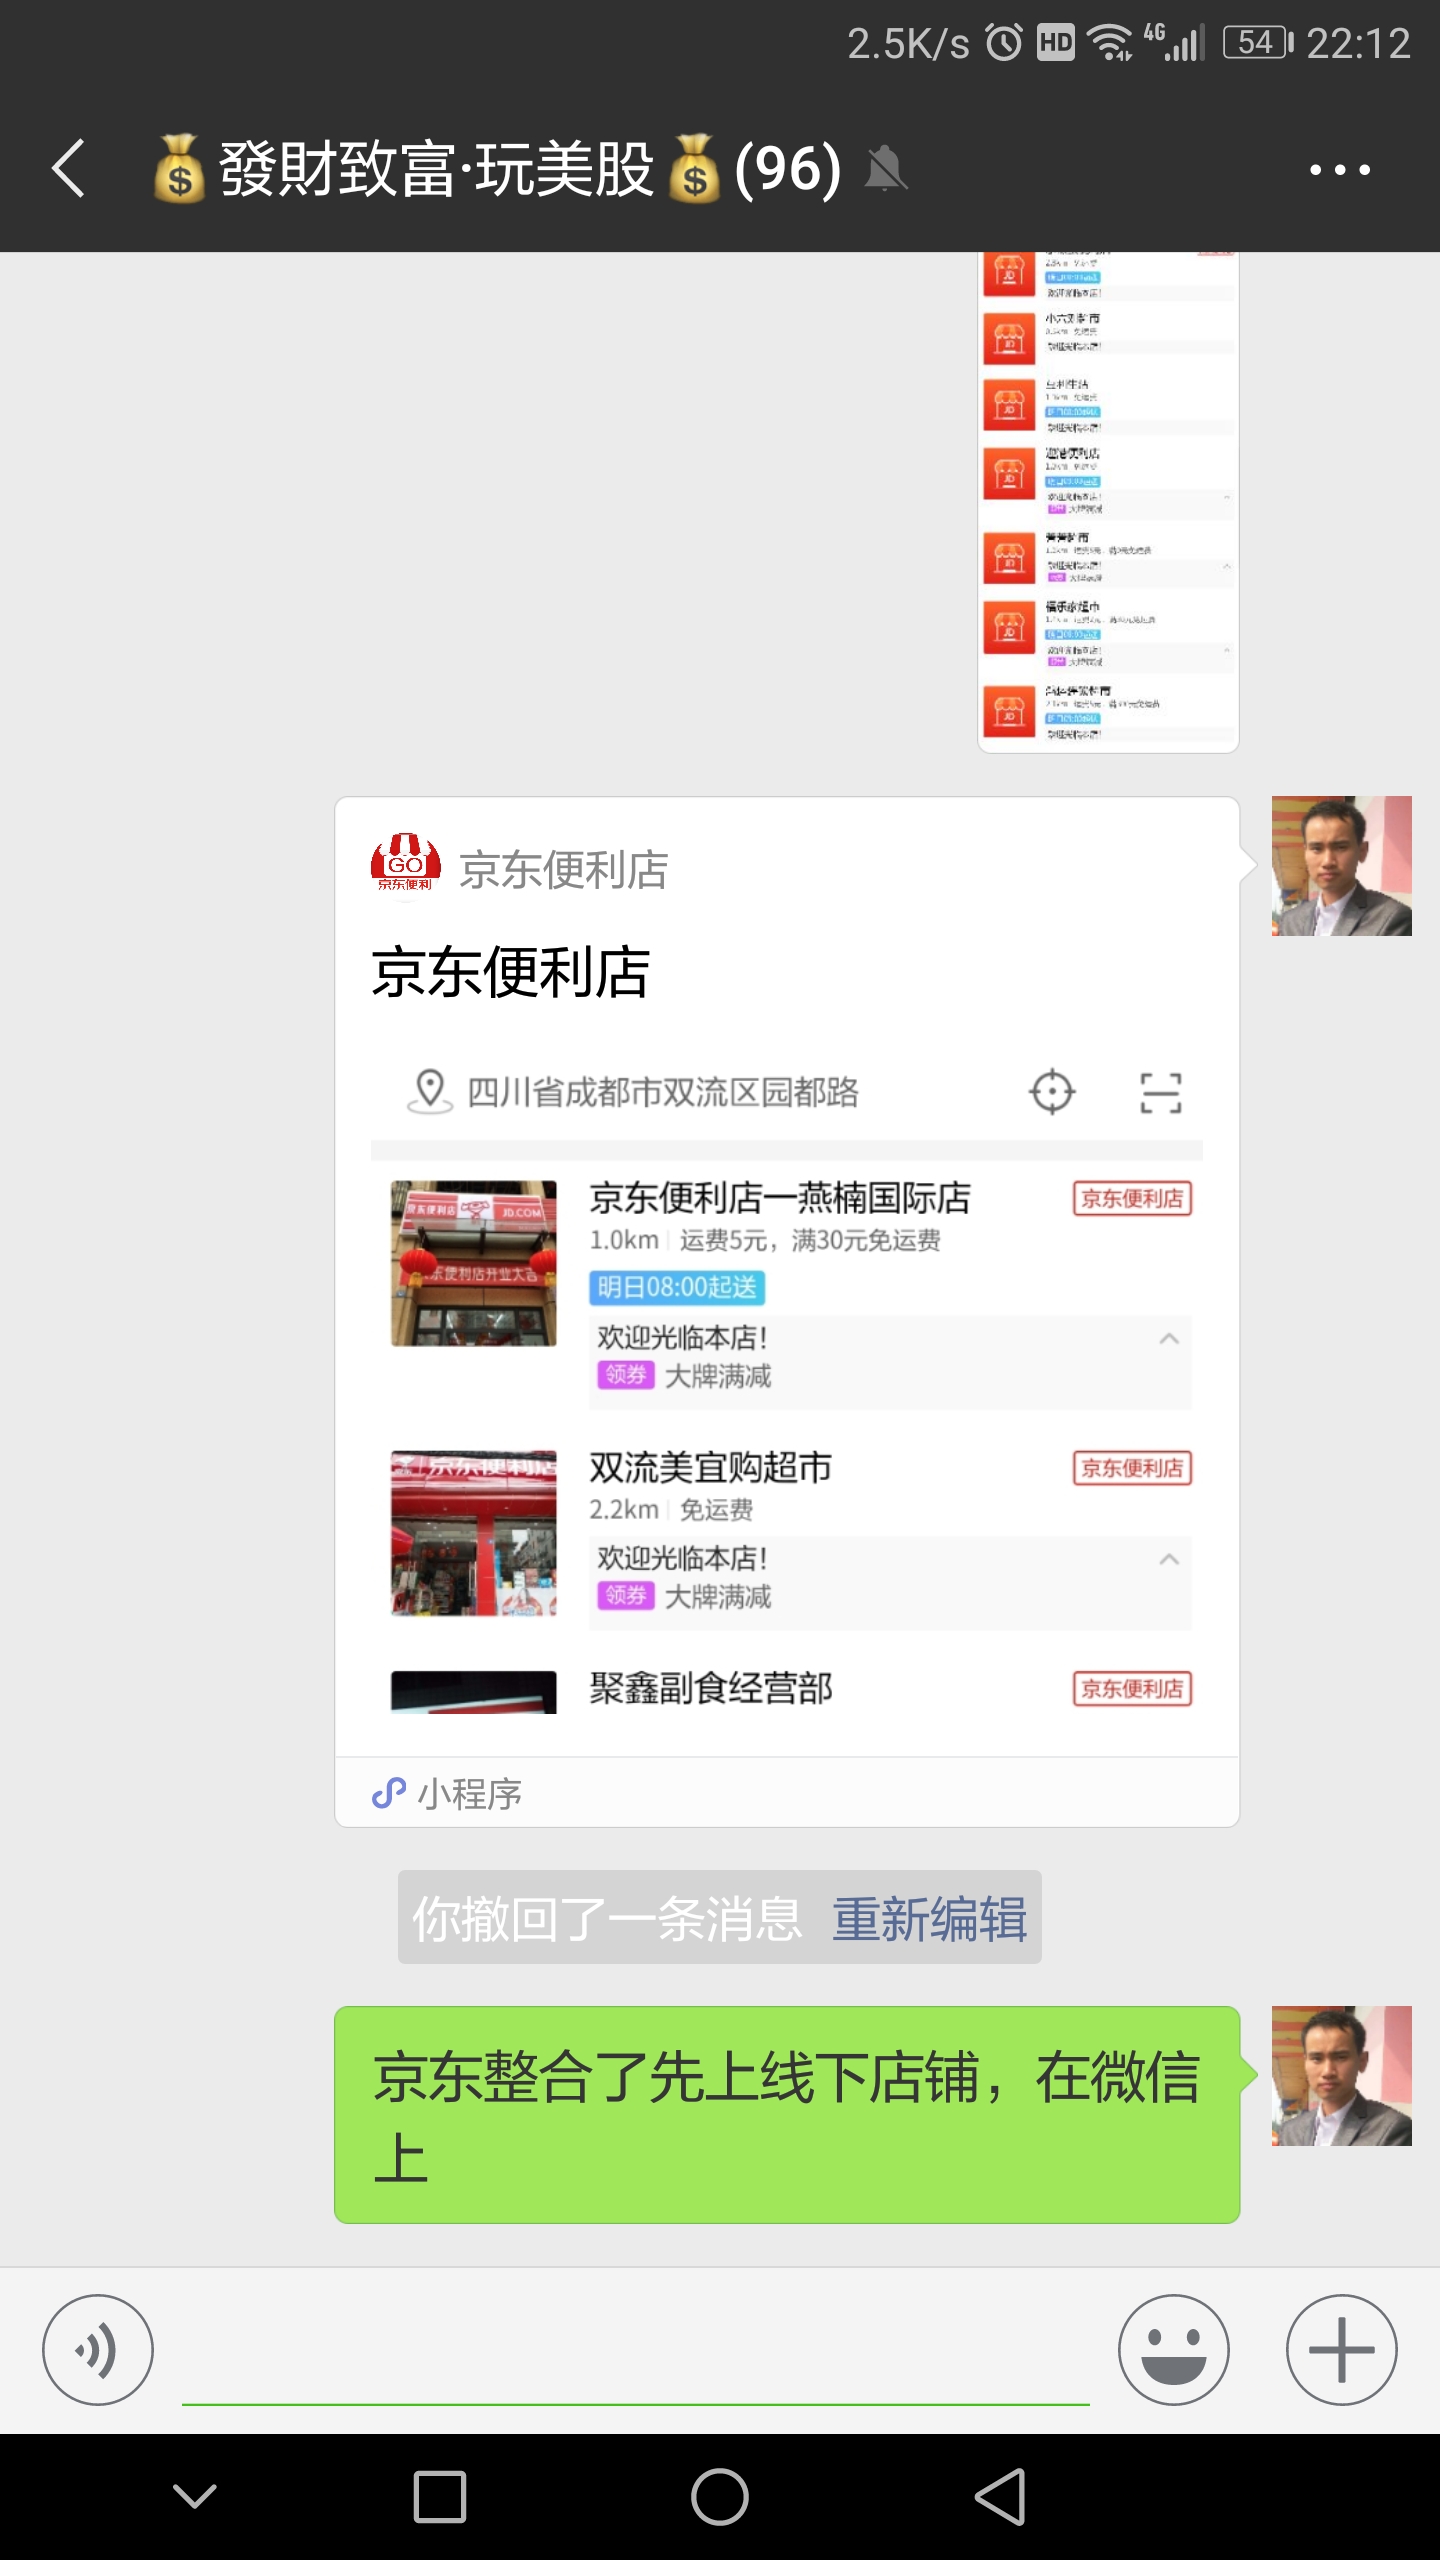This screenshot has height=2560, width=1440.
Task: Switch to voice message input
Action: [x=98, y=2350]
